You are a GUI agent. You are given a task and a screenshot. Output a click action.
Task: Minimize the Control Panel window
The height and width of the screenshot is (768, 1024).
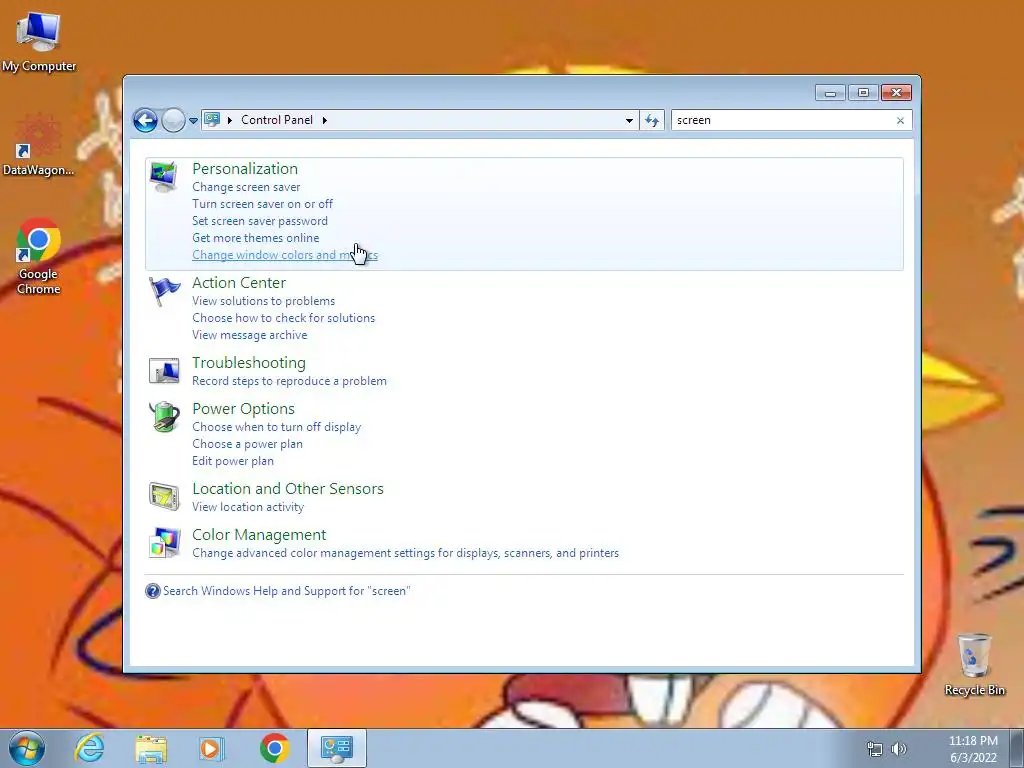[830, 93]
